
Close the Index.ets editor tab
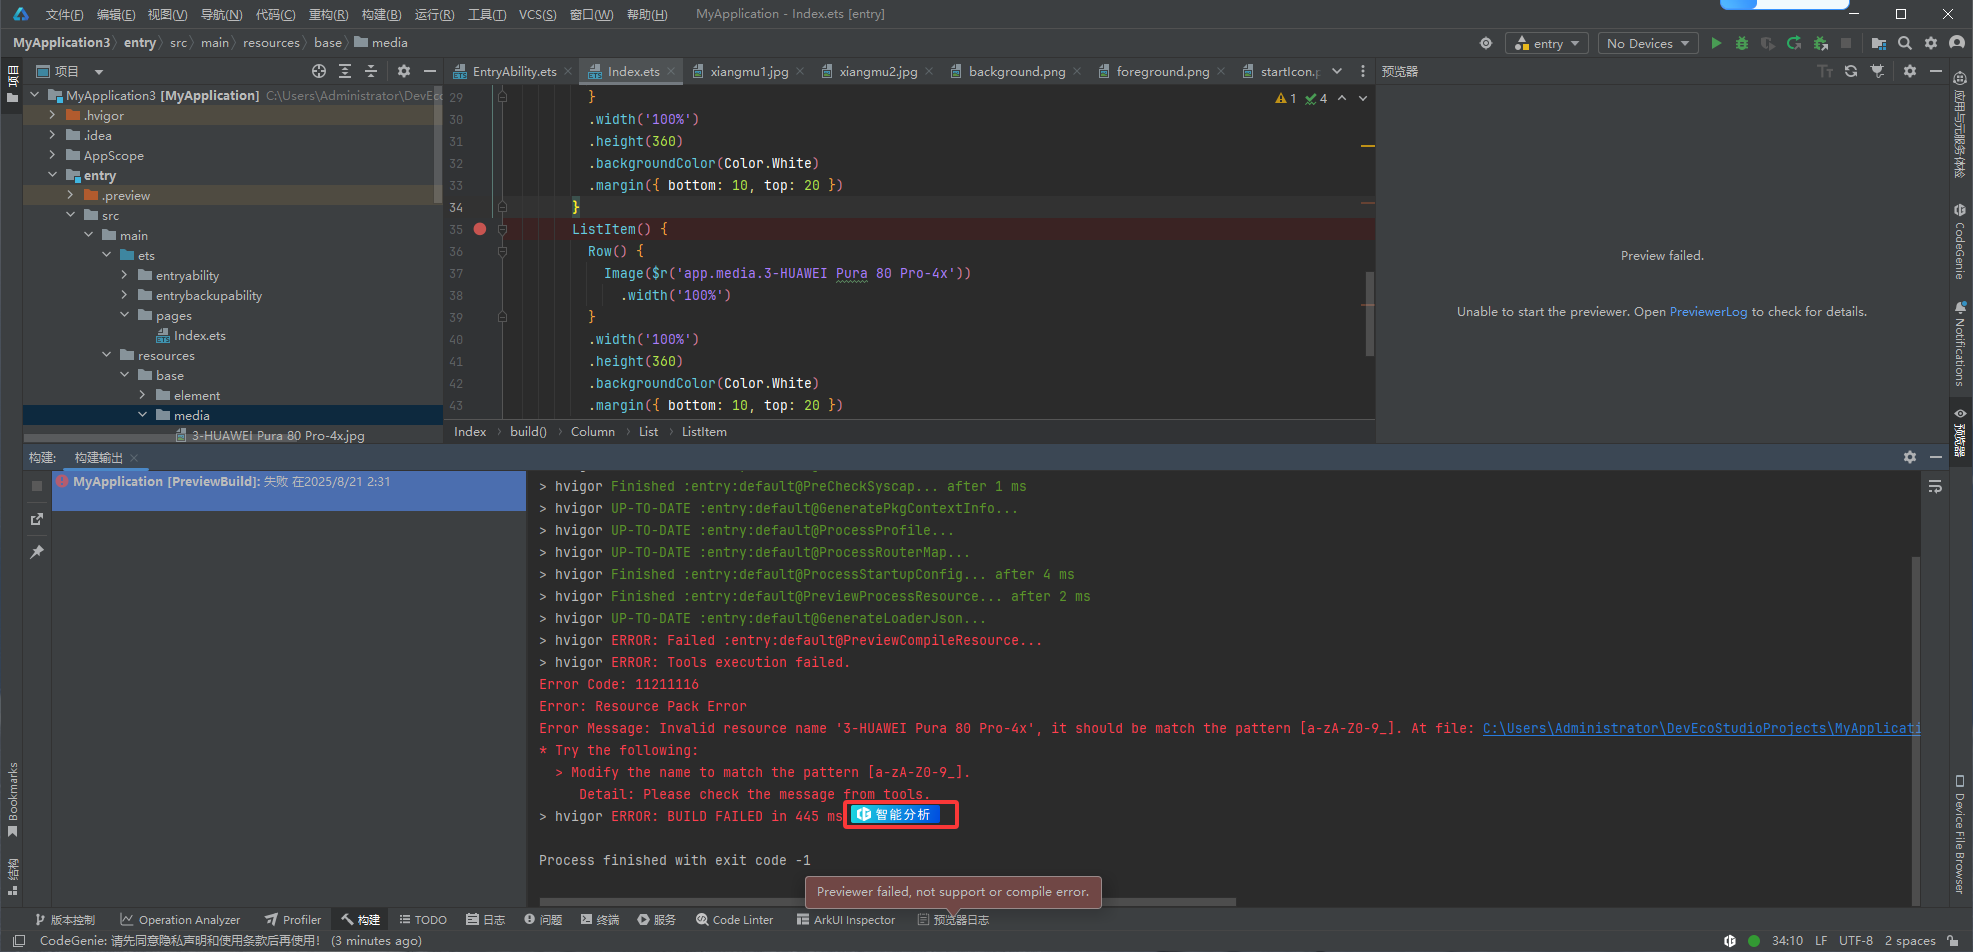point(671,71)
